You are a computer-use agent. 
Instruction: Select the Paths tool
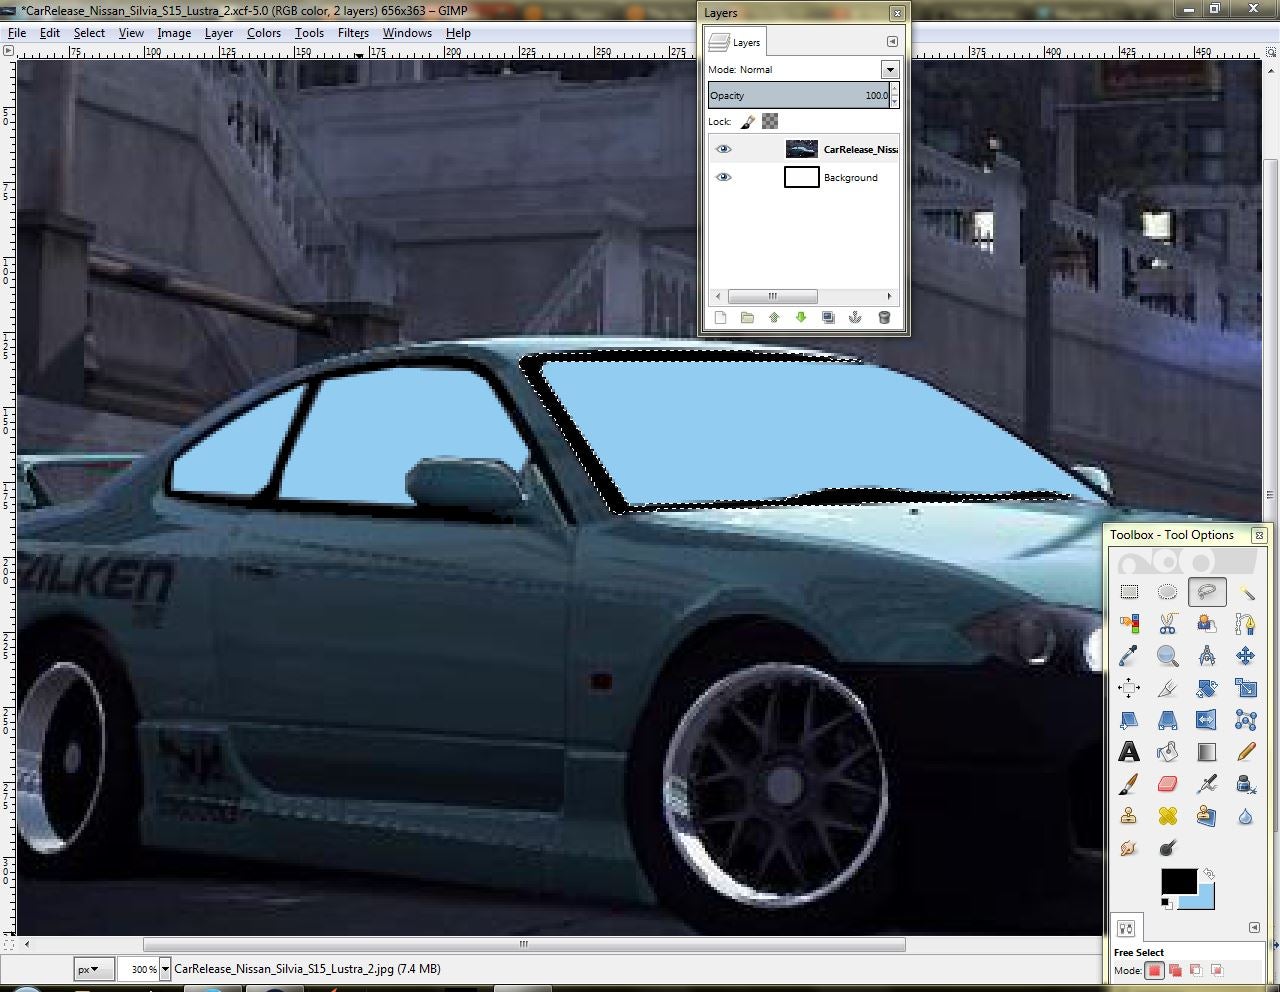pyautogui.click(x=1245, y=624)
